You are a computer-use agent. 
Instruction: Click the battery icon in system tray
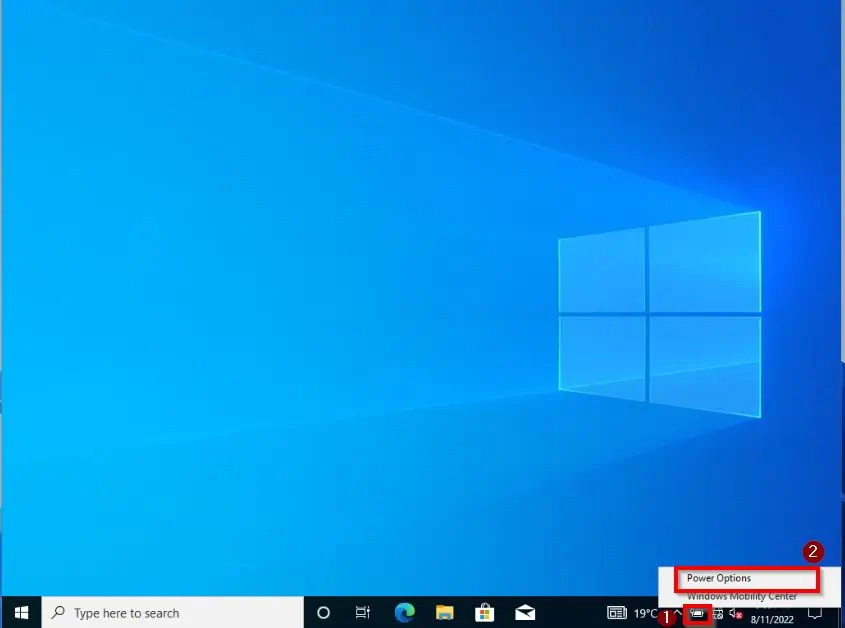coord(697,613)
